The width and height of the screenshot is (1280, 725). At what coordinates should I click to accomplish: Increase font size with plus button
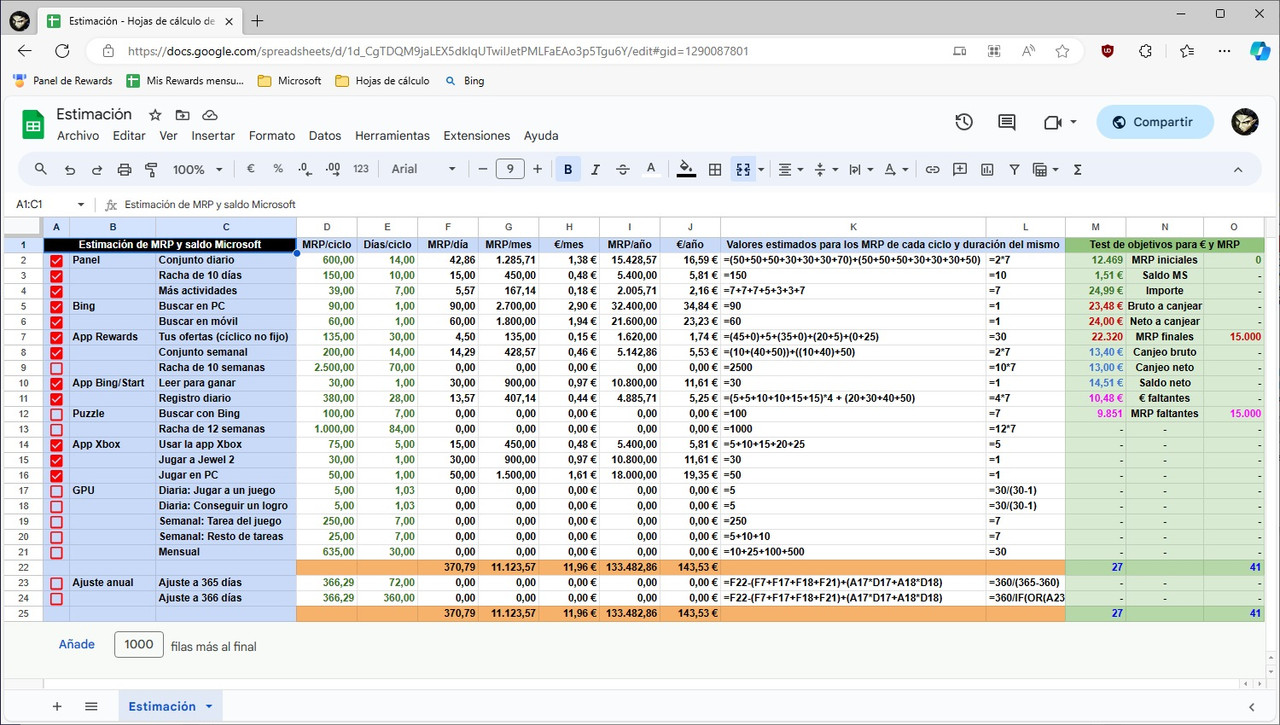(537, 169)
